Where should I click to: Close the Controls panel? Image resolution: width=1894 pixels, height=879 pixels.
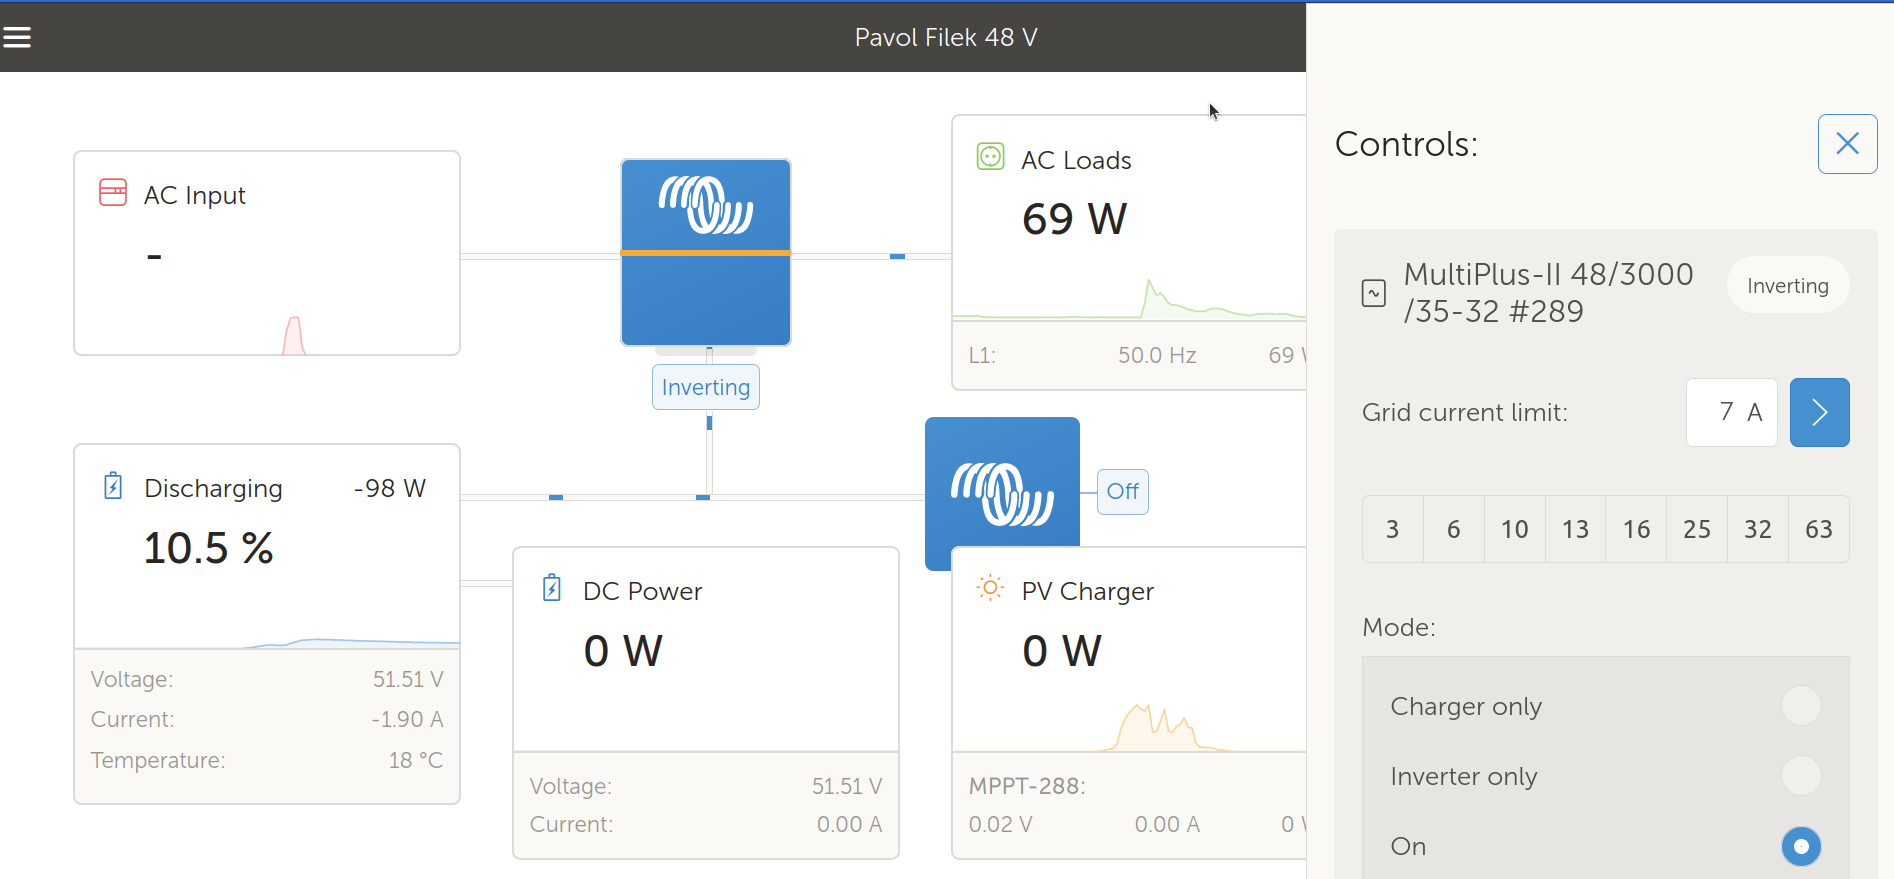click(1847, 144)
